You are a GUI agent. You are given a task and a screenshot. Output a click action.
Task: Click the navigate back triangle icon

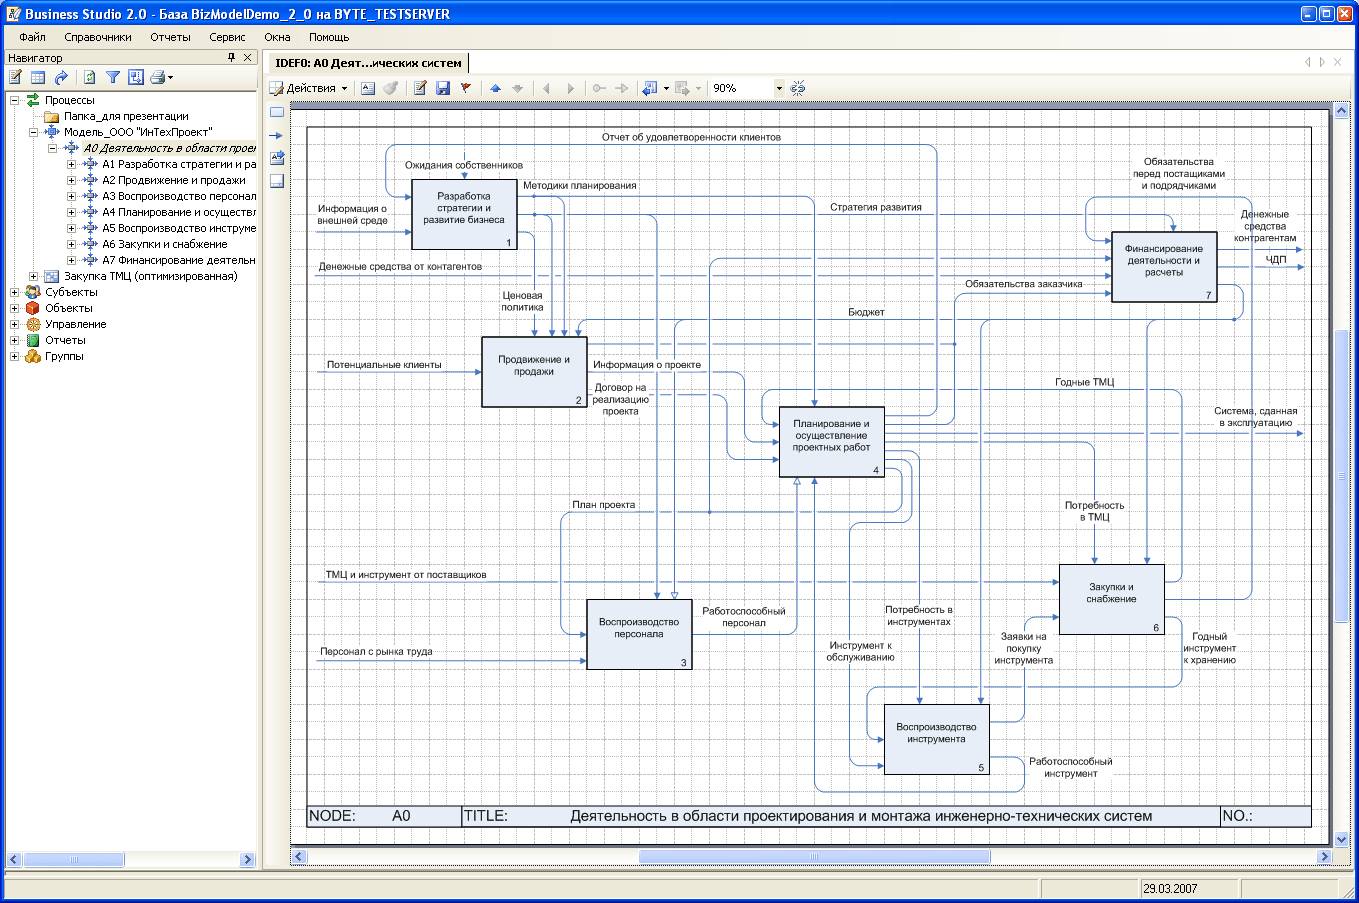pyautogui.click(x=547, y=88)
